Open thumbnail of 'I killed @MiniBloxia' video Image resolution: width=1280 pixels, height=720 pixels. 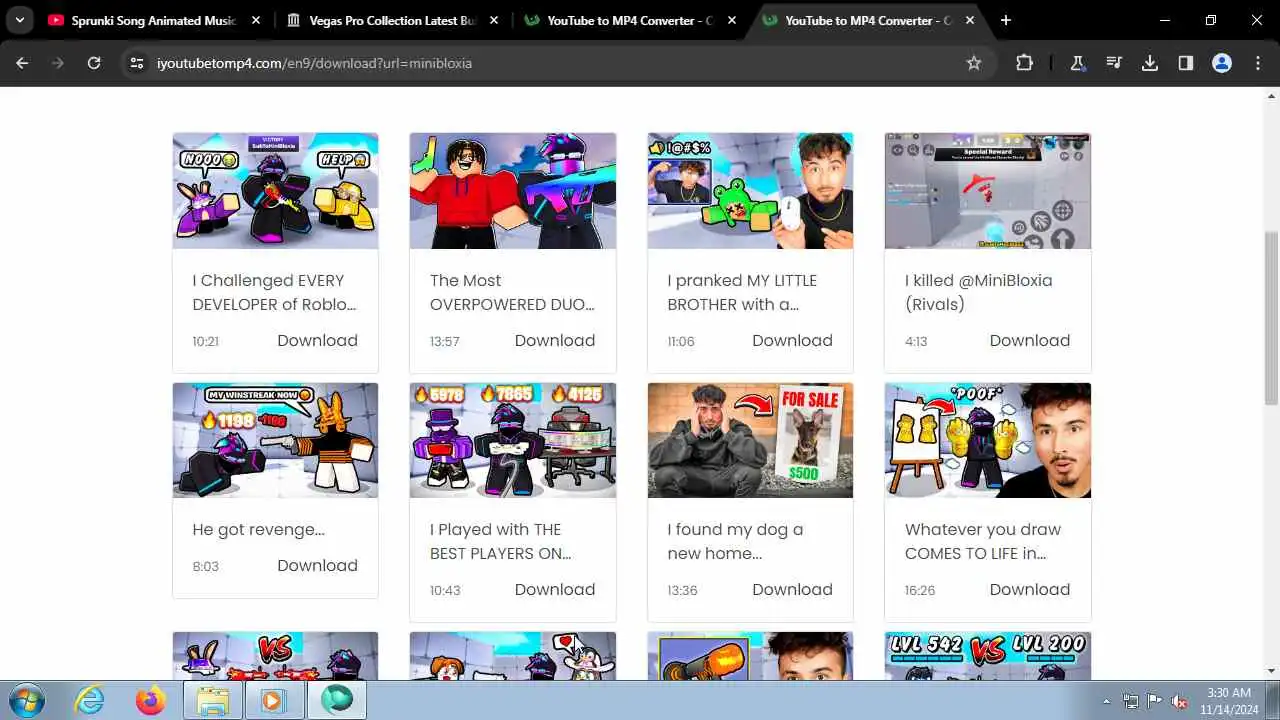point(988,191)
